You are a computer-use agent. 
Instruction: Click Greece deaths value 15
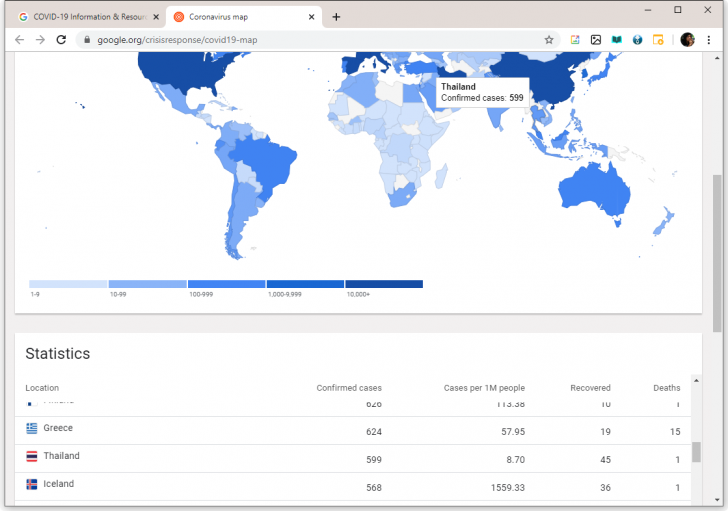coord(675,432)
